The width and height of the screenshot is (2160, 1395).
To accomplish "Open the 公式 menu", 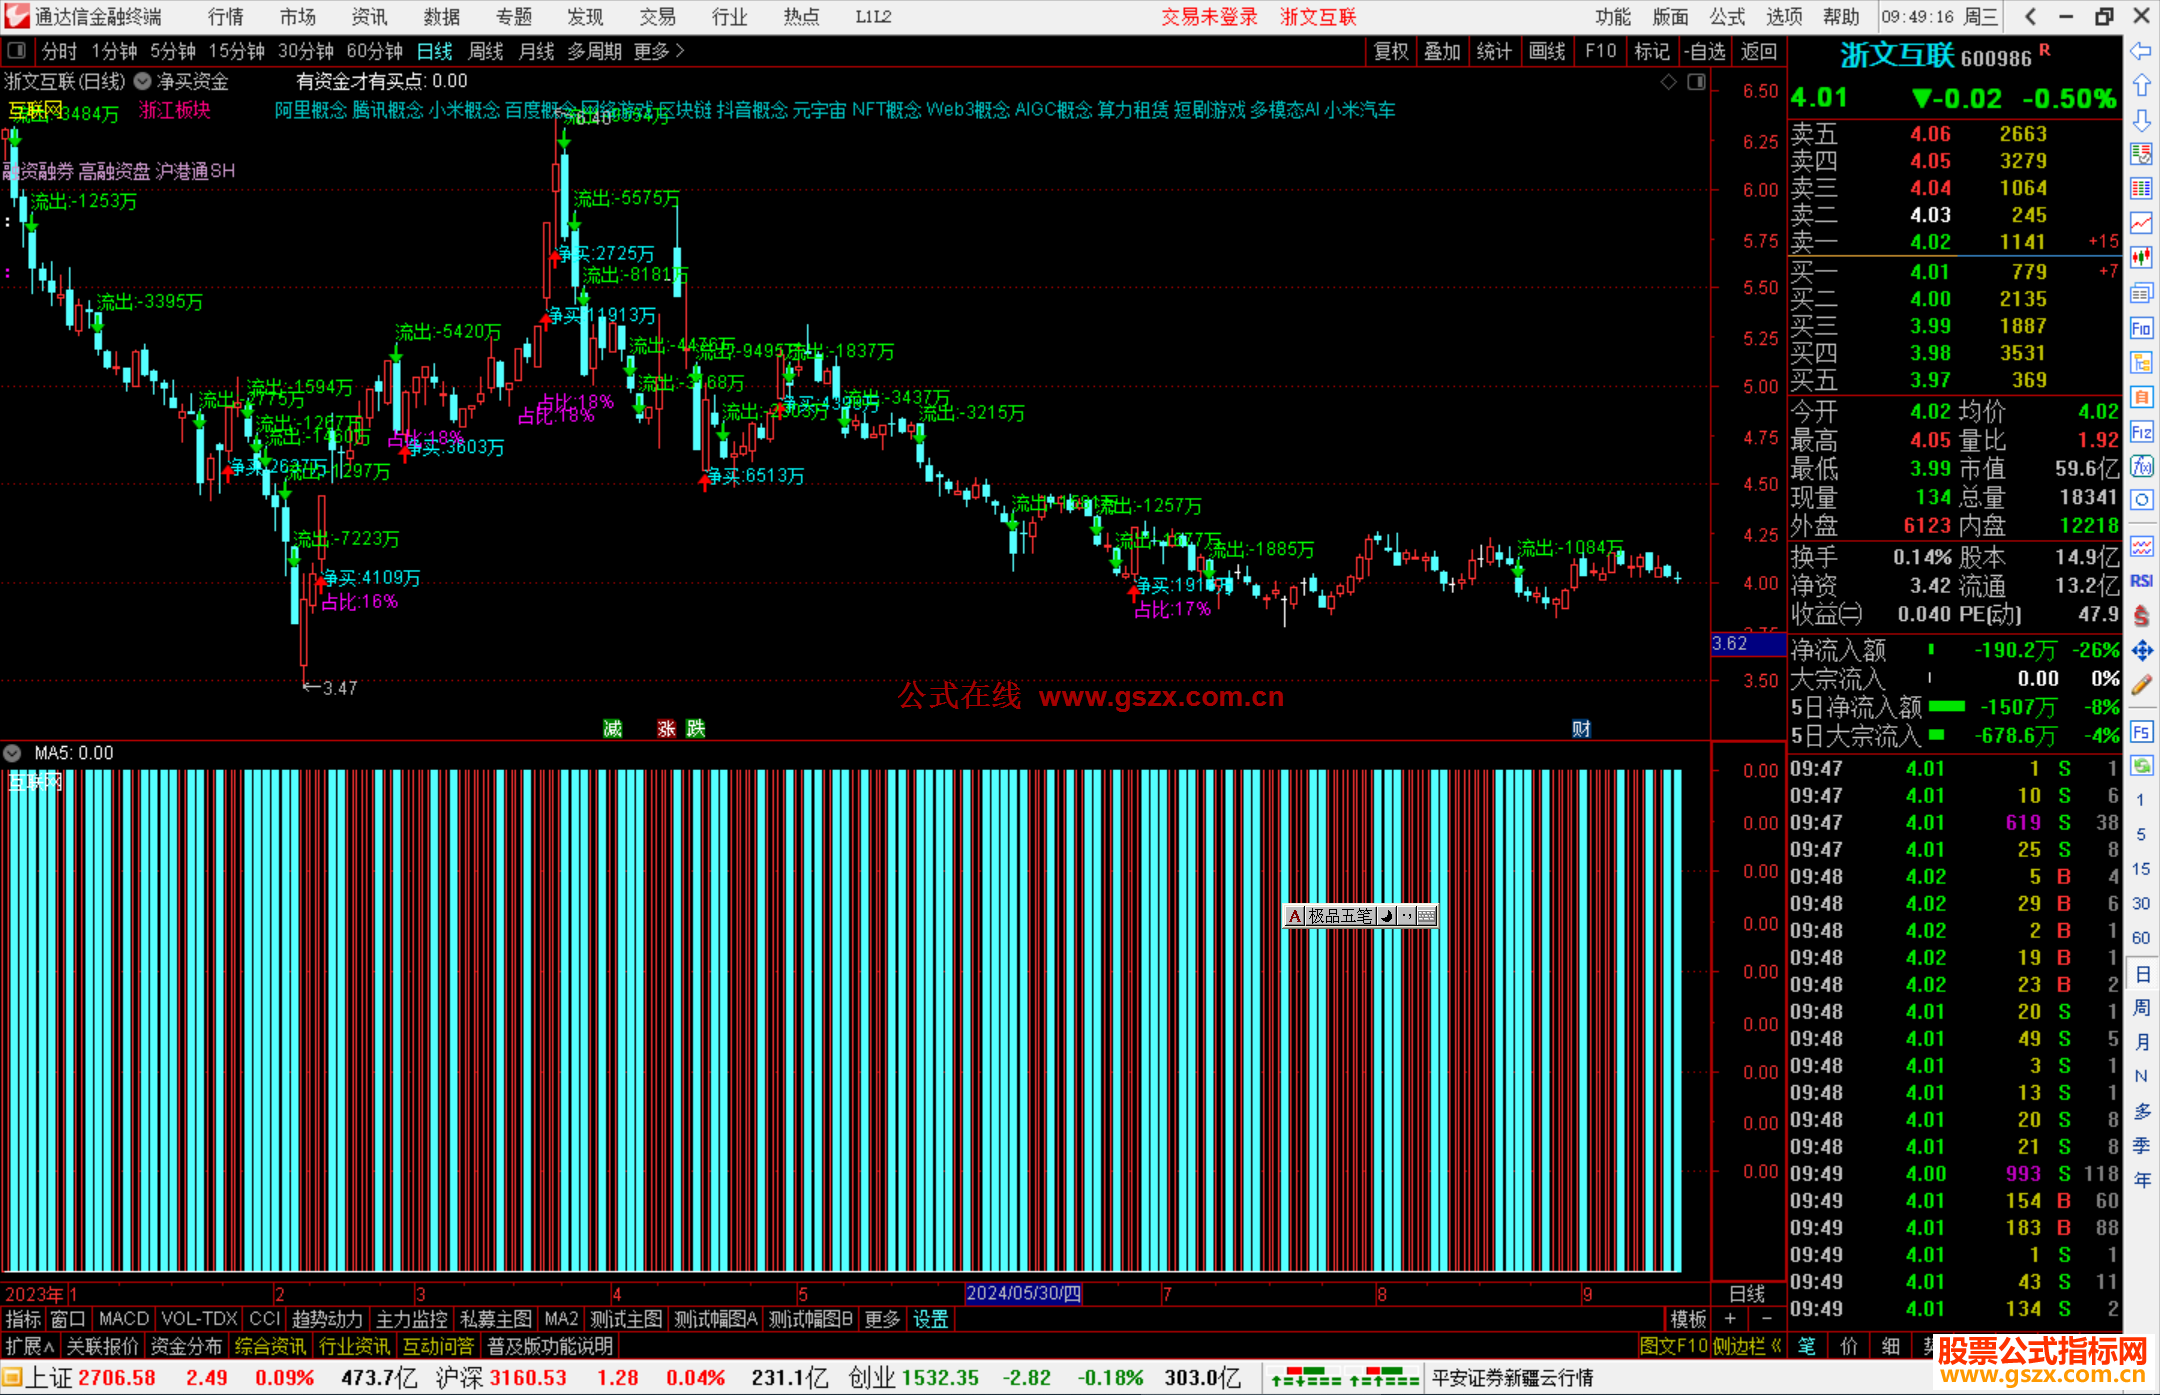I will (x=1727, y=16).
